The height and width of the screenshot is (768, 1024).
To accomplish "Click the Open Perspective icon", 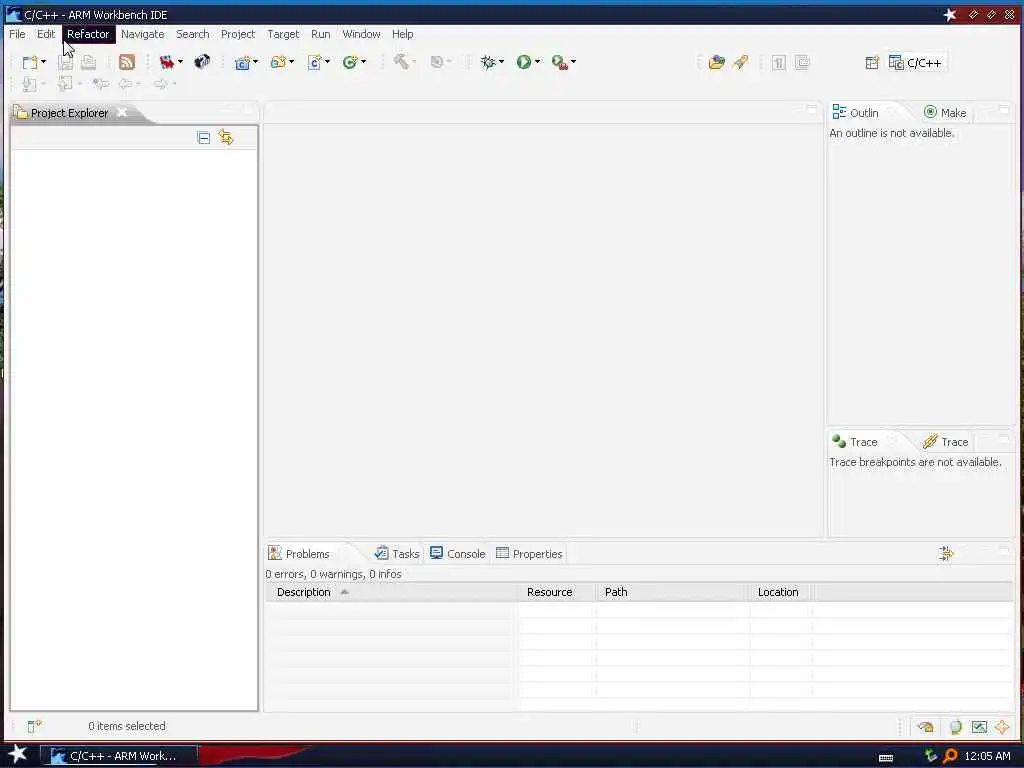I will tap(872, 63).
